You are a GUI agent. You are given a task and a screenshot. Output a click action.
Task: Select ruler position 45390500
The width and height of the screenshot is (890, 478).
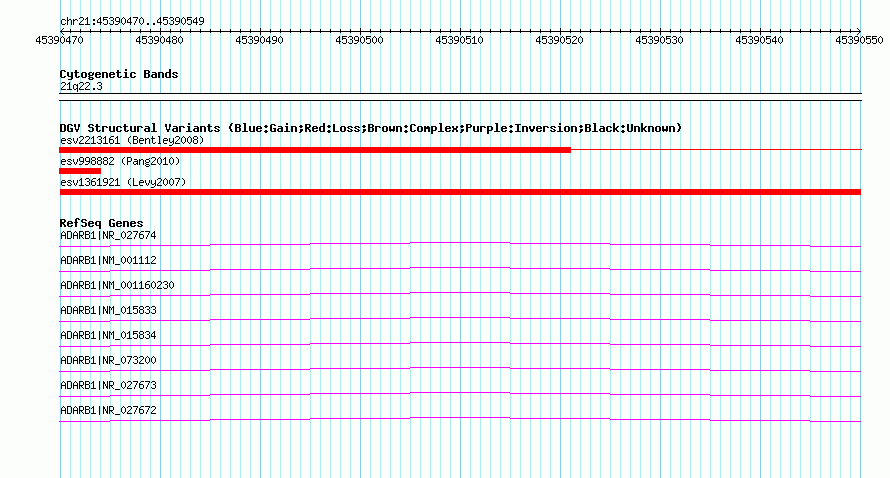coord(359,40)
